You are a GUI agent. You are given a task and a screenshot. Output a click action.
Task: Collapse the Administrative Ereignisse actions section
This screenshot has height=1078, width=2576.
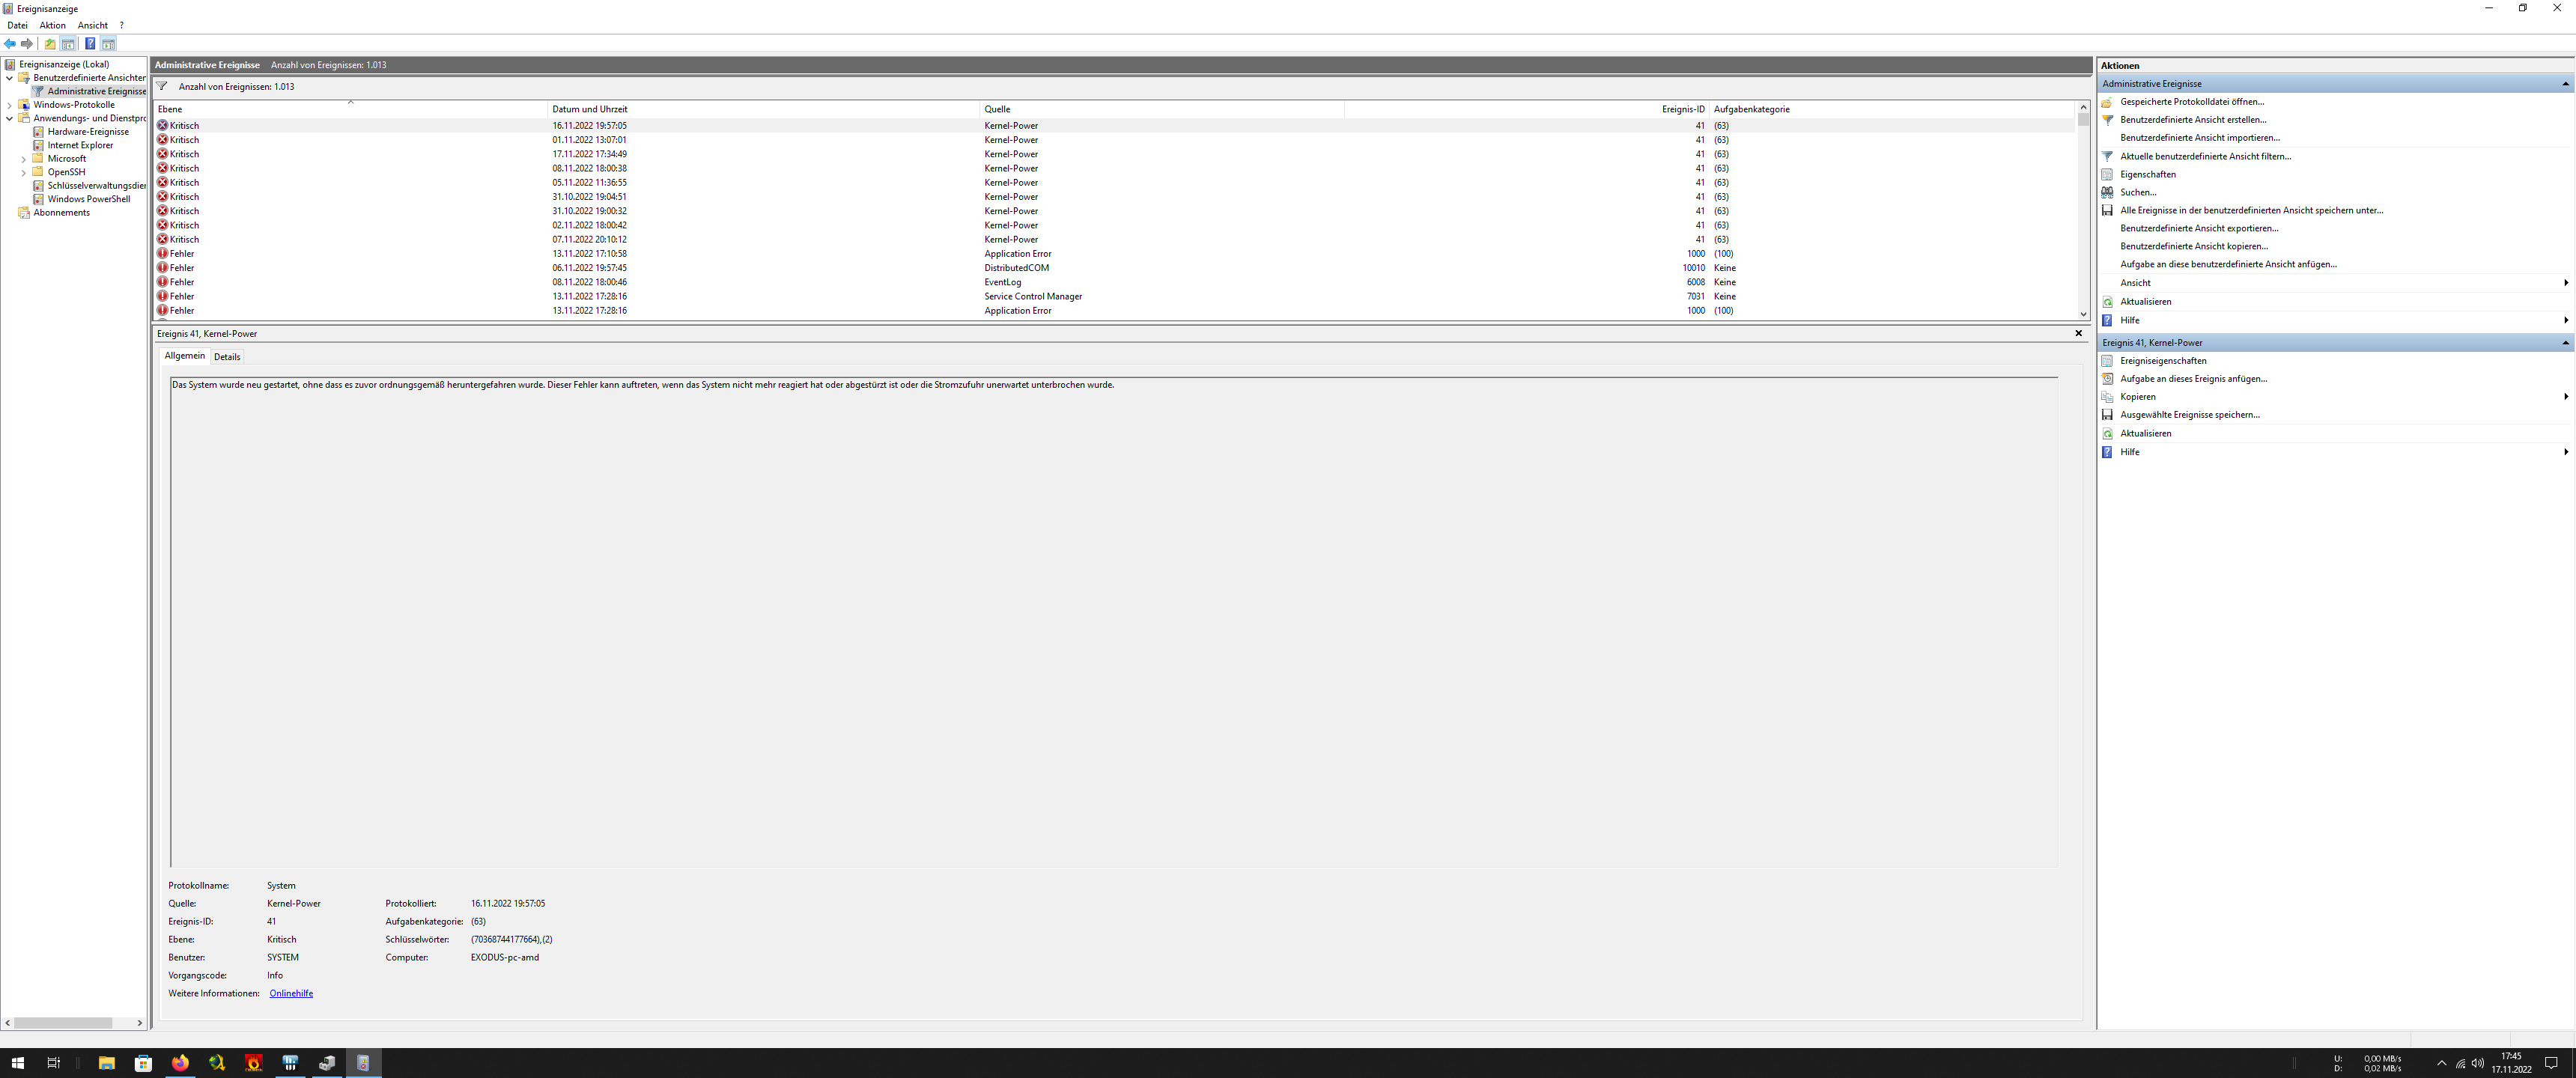click(x=2565, y=84)
